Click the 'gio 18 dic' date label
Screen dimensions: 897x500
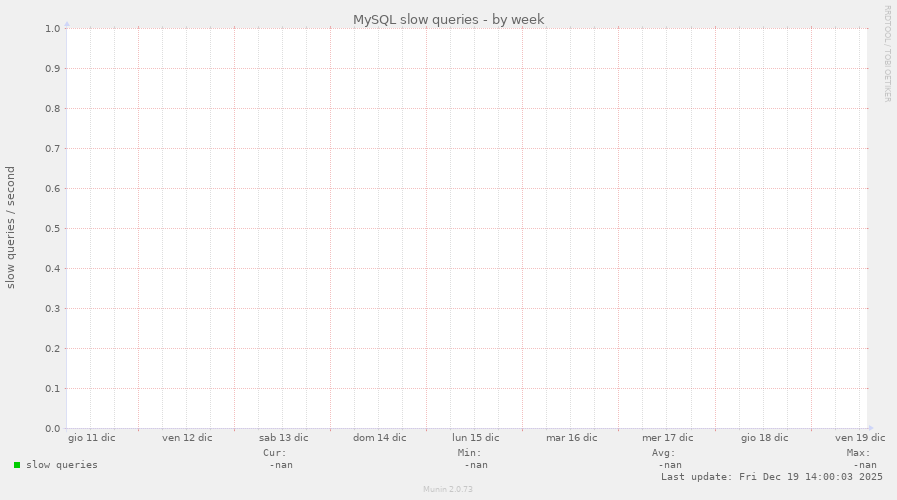tap(764, 438)
